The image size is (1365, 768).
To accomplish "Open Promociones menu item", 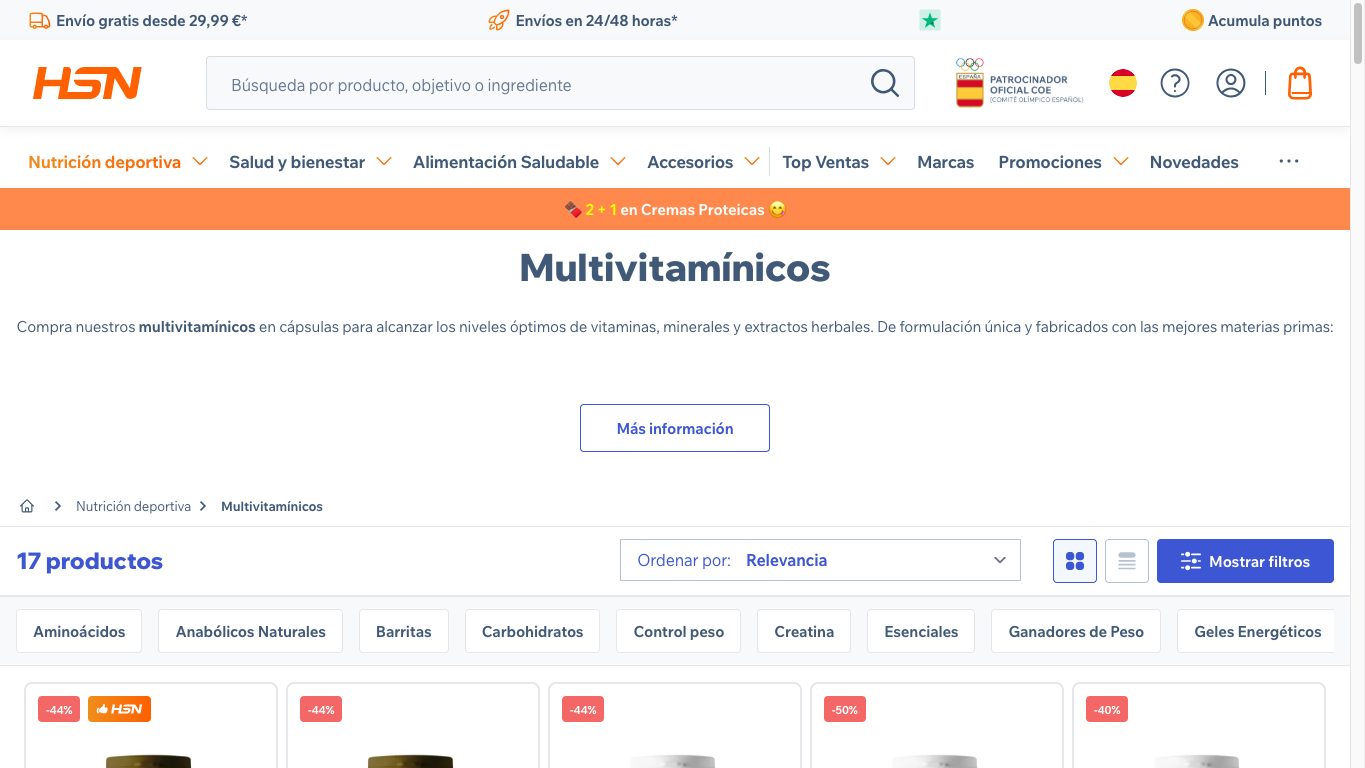I will 1050,162.
